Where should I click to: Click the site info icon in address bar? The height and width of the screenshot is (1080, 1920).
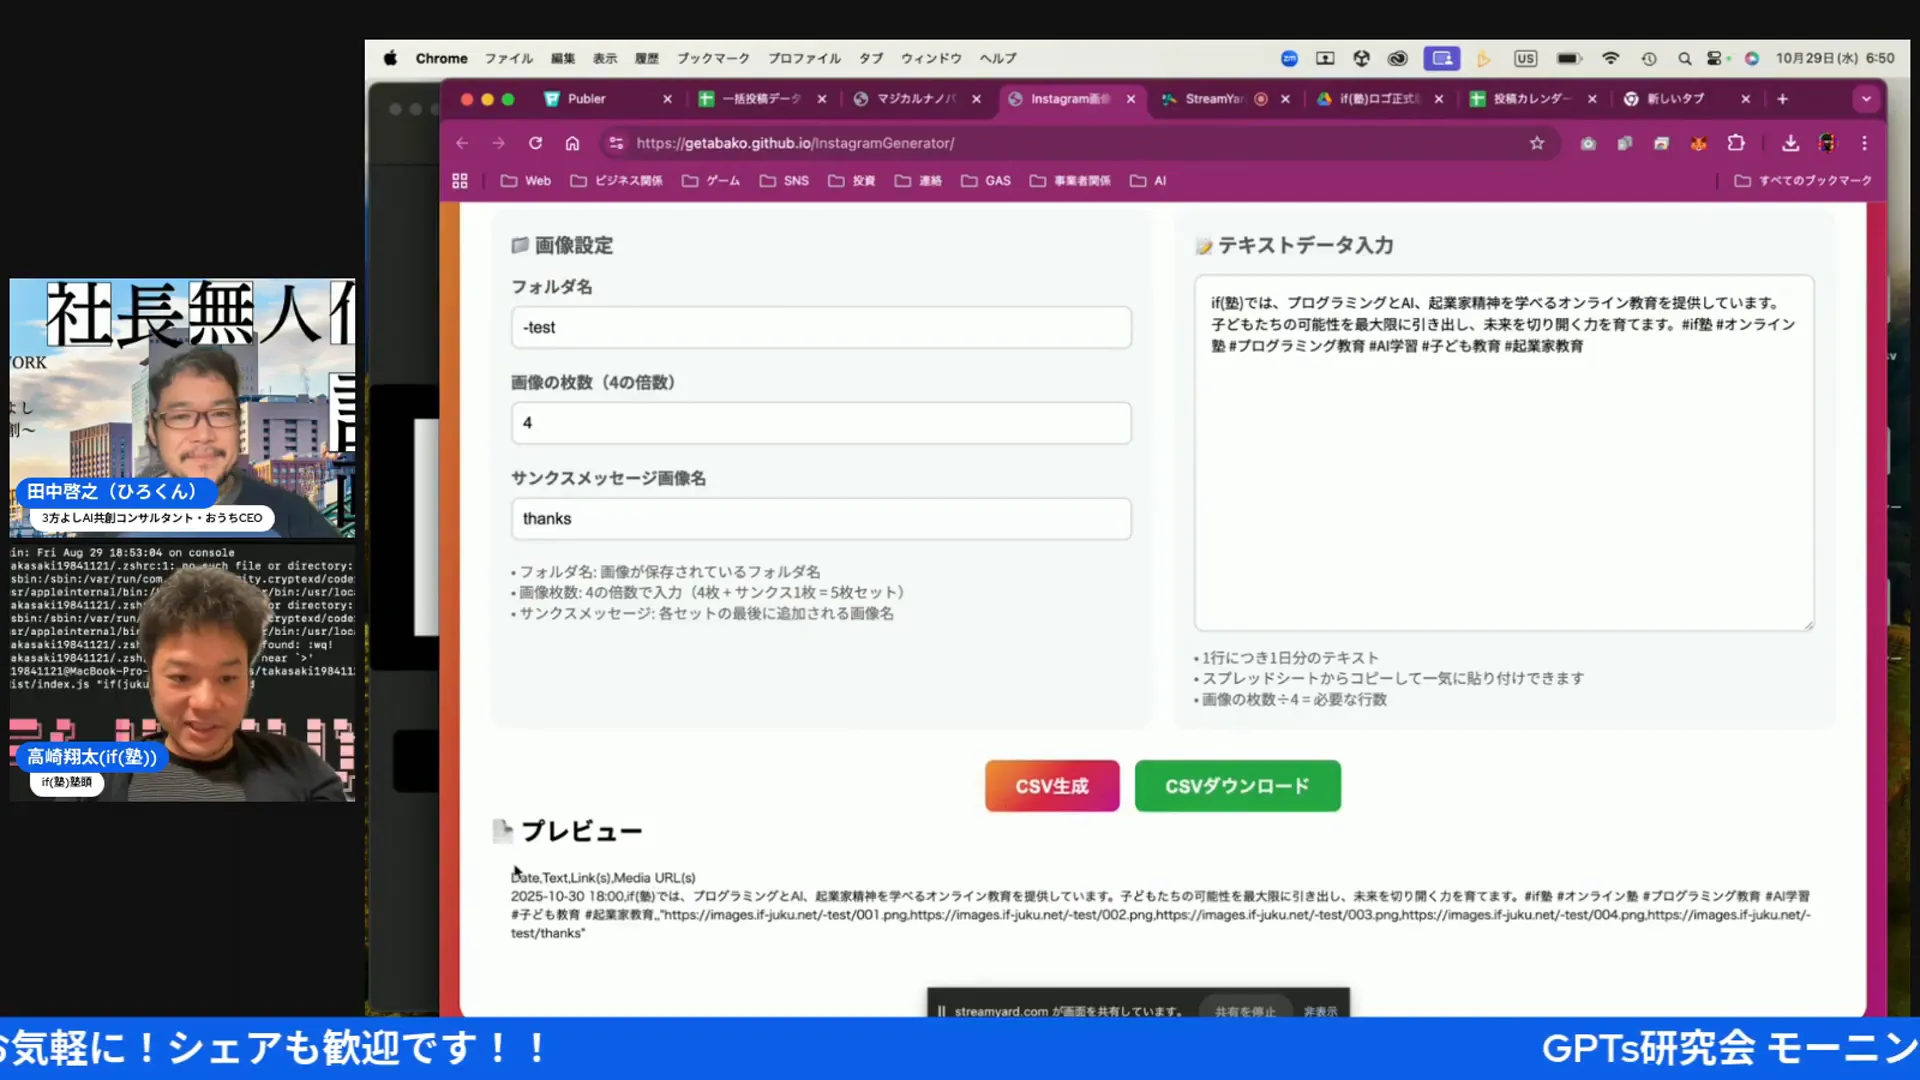(x=615, y=143)
